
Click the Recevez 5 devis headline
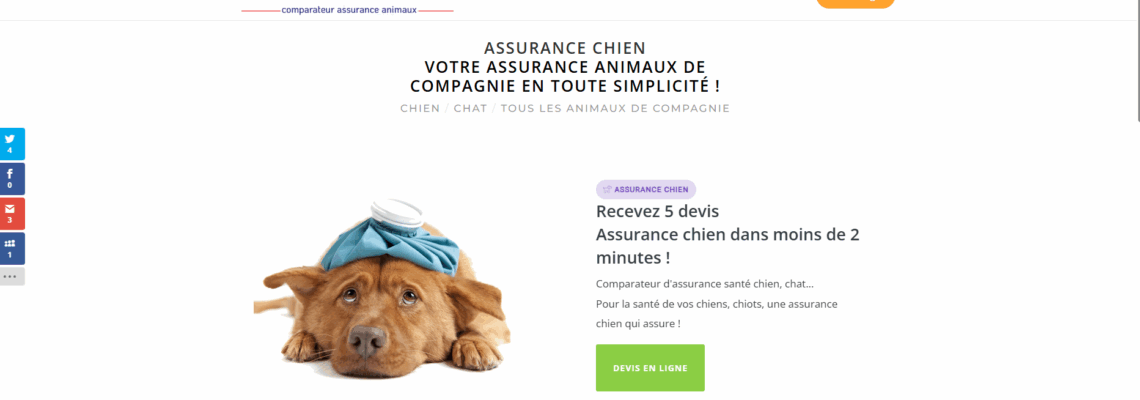tap(657, 212)
